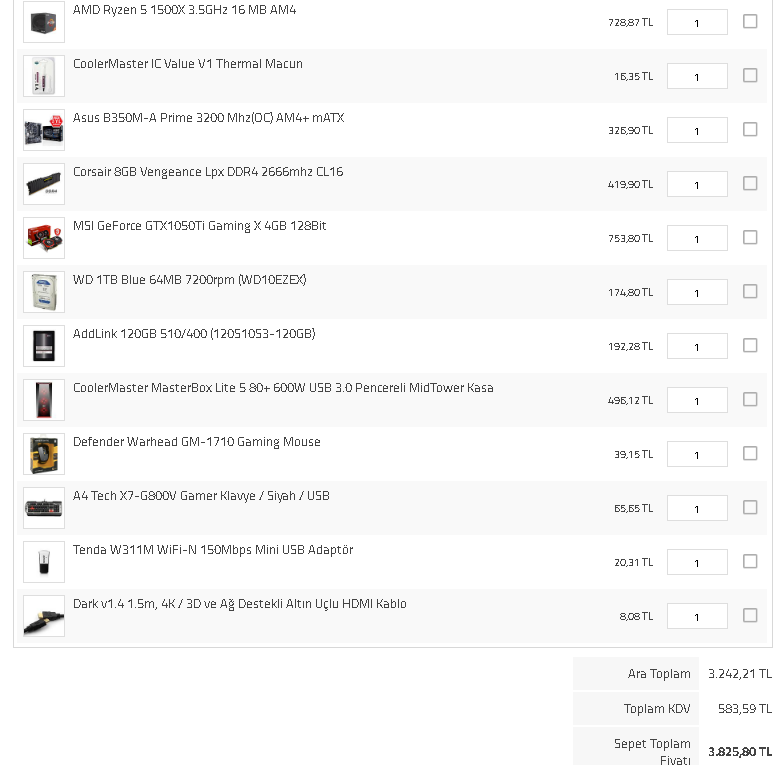Open the CoolerMaster MasterBox Lite 5 product link
The width and height of the screenshot is (781, 765).
click(283, 388)
